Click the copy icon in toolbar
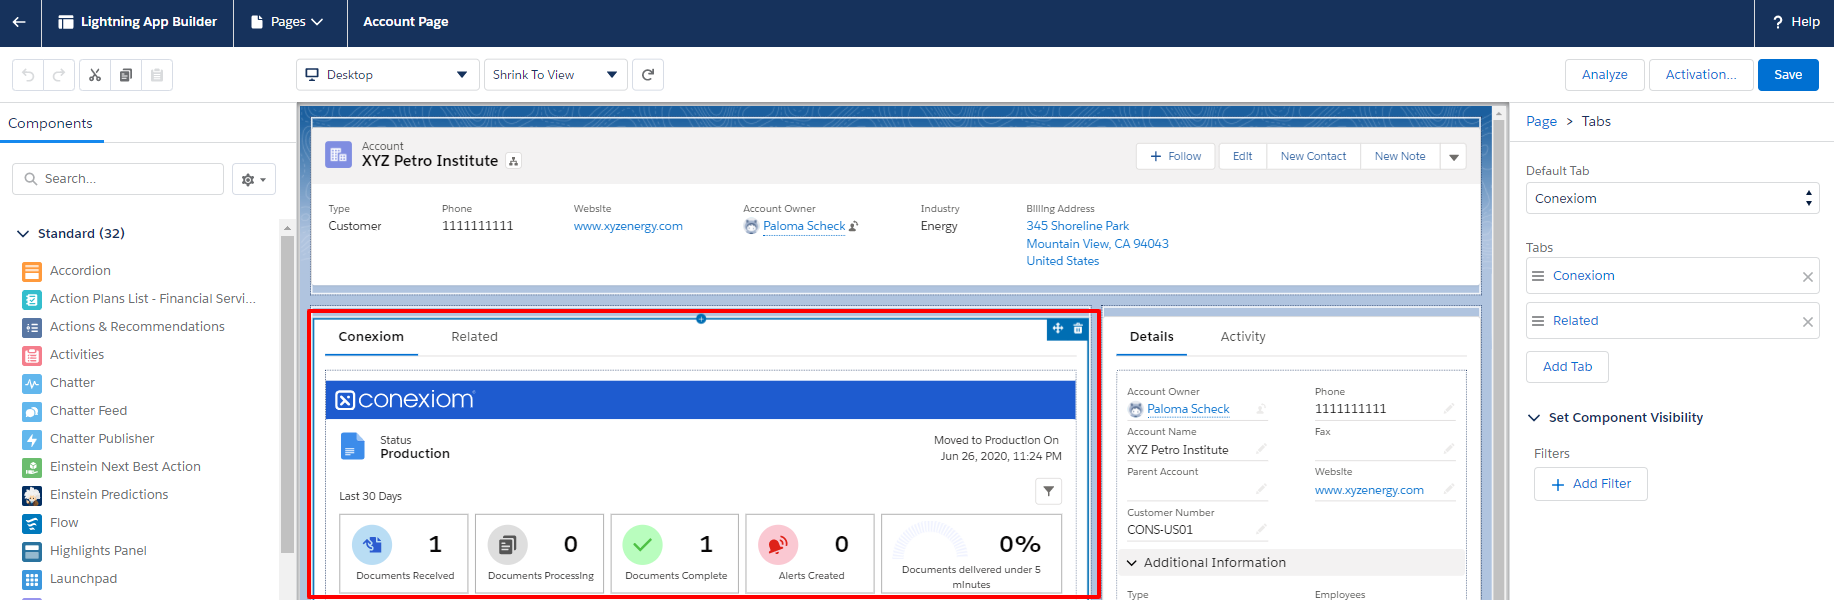 126,75
